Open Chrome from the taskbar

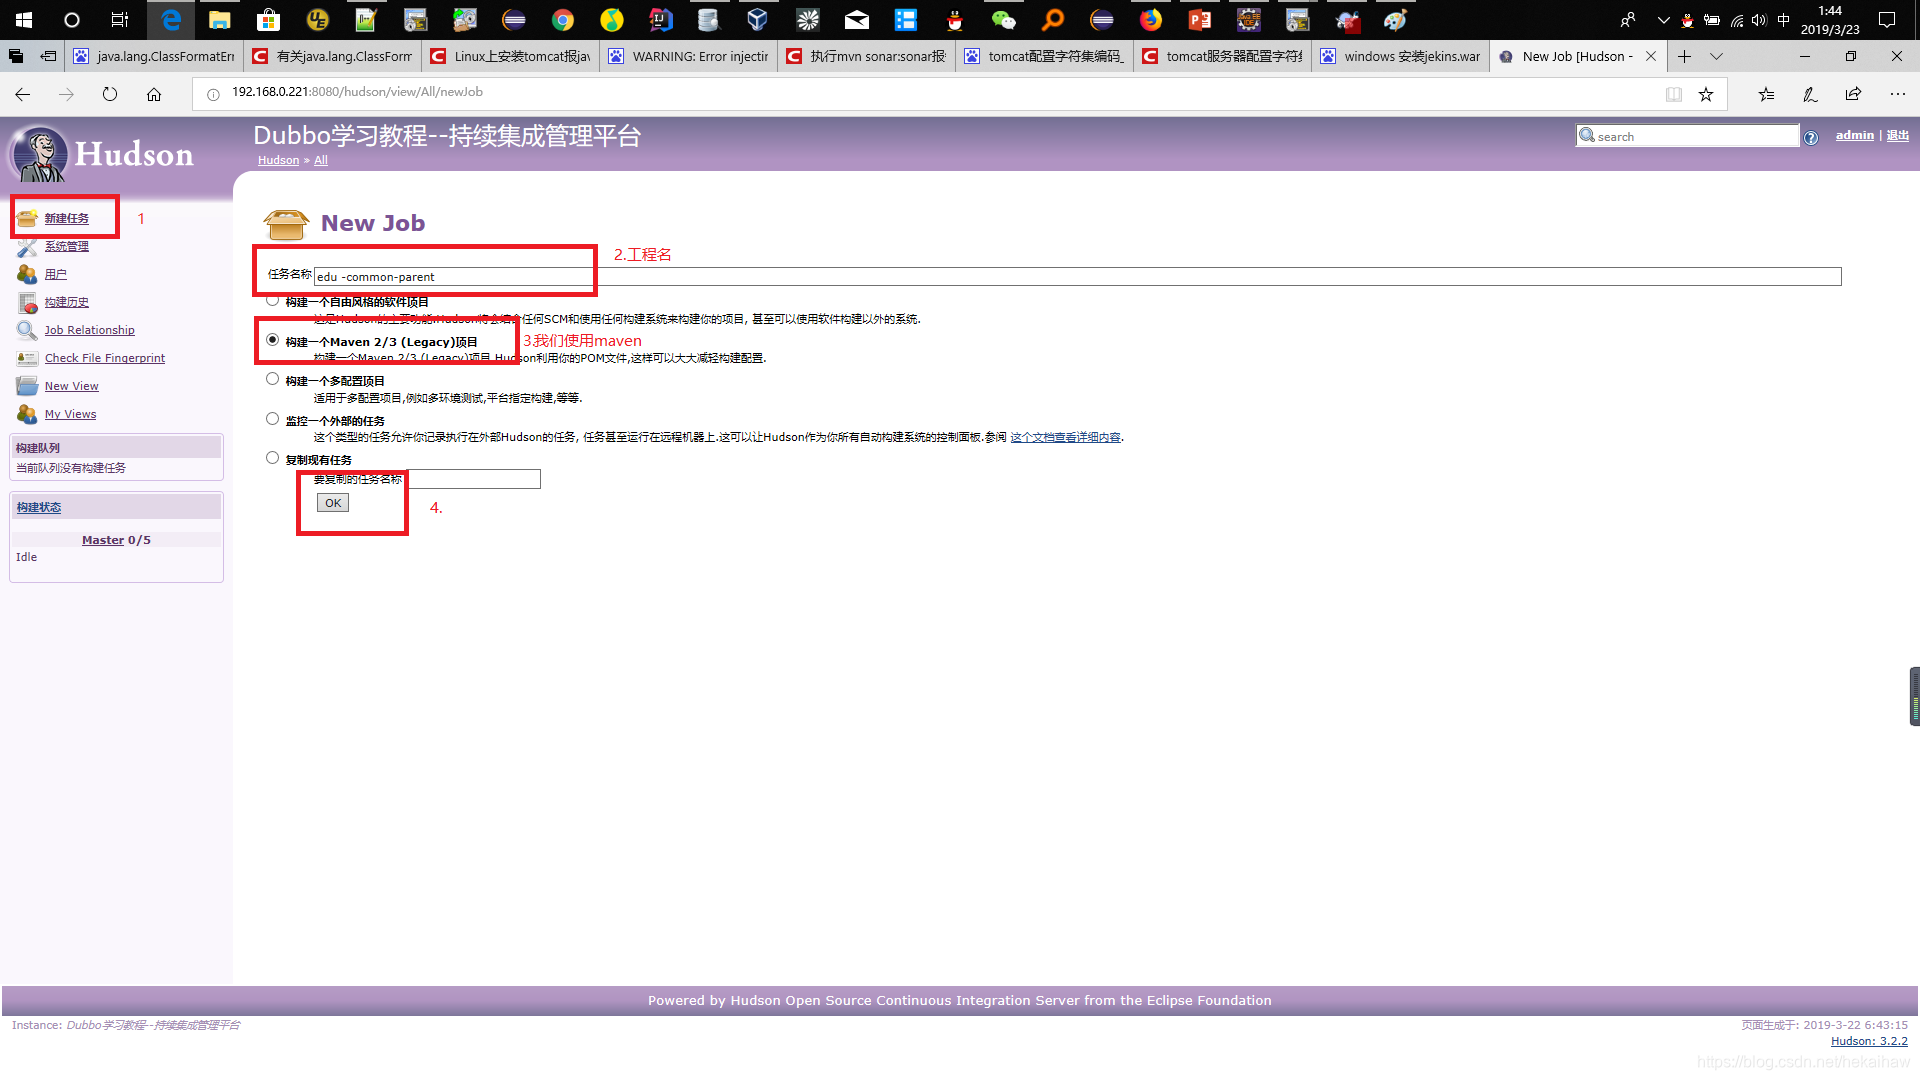pos(563,19)
